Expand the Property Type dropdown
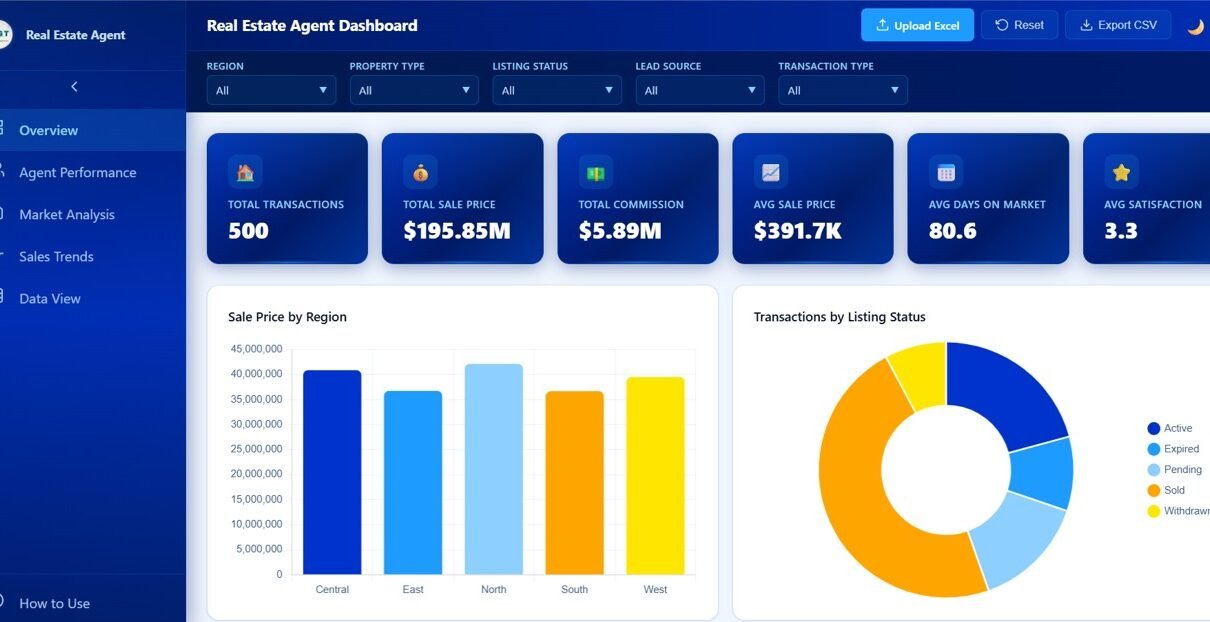The height and width of the screenshot is (622, 1210). pyautogui.click(x=414, y=90)
